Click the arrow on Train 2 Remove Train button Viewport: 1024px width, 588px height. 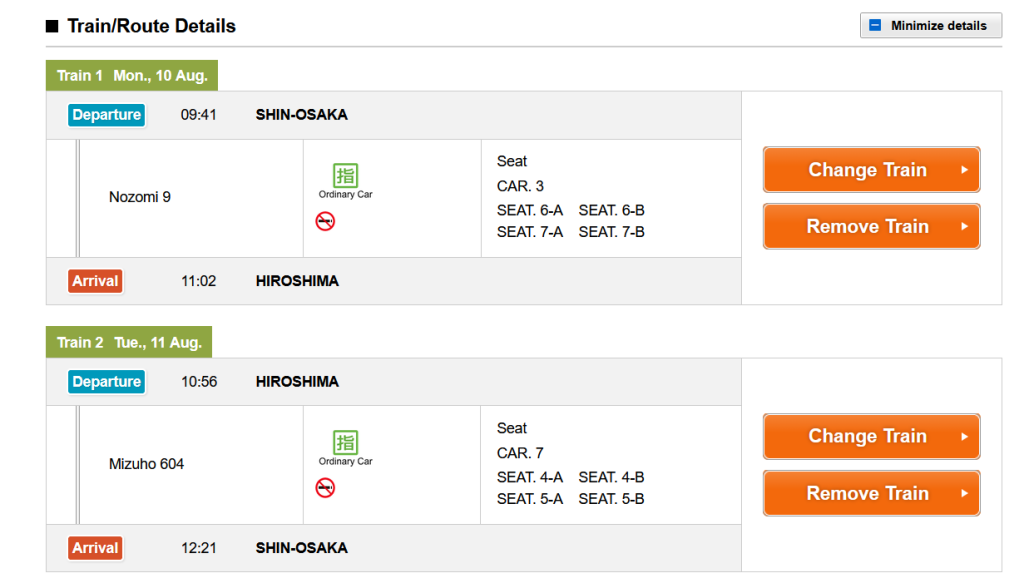pos(965,493)
